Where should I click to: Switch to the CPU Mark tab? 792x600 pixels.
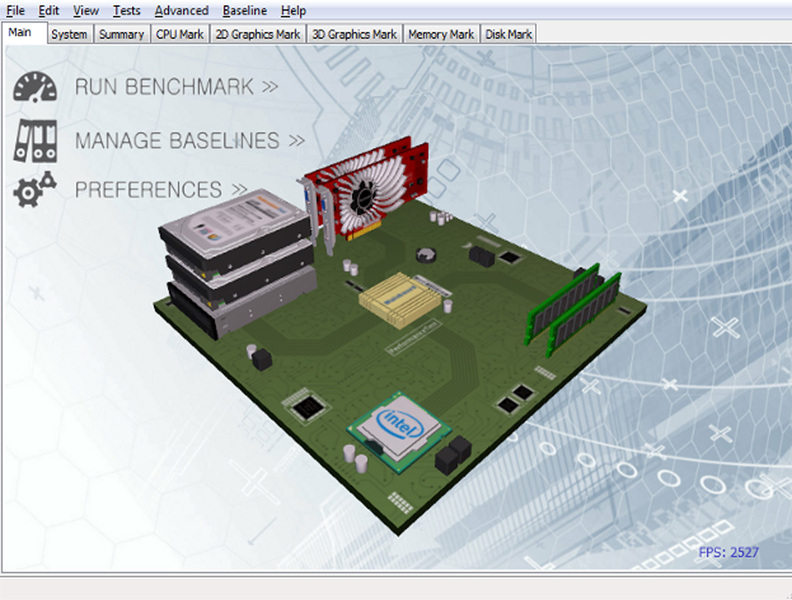point(179,34)
